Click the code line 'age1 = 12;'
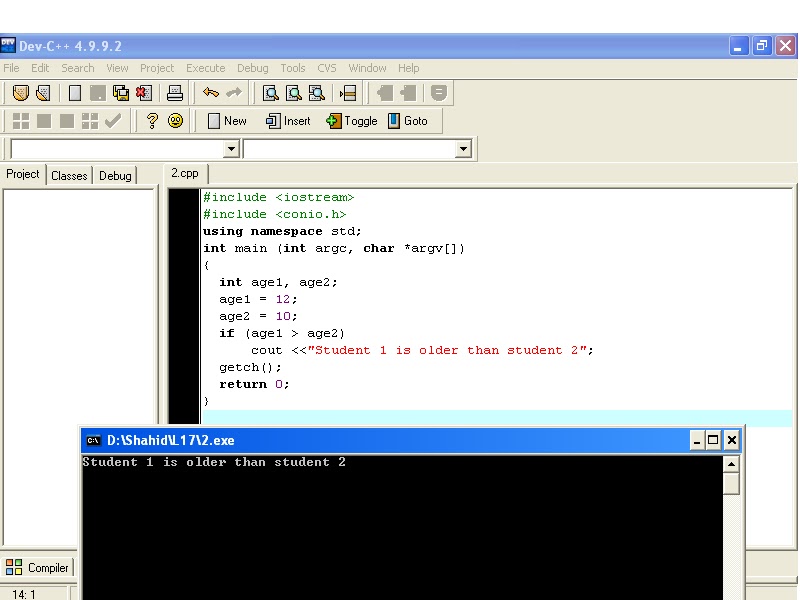The image size is (800, 600). point(258,299)
